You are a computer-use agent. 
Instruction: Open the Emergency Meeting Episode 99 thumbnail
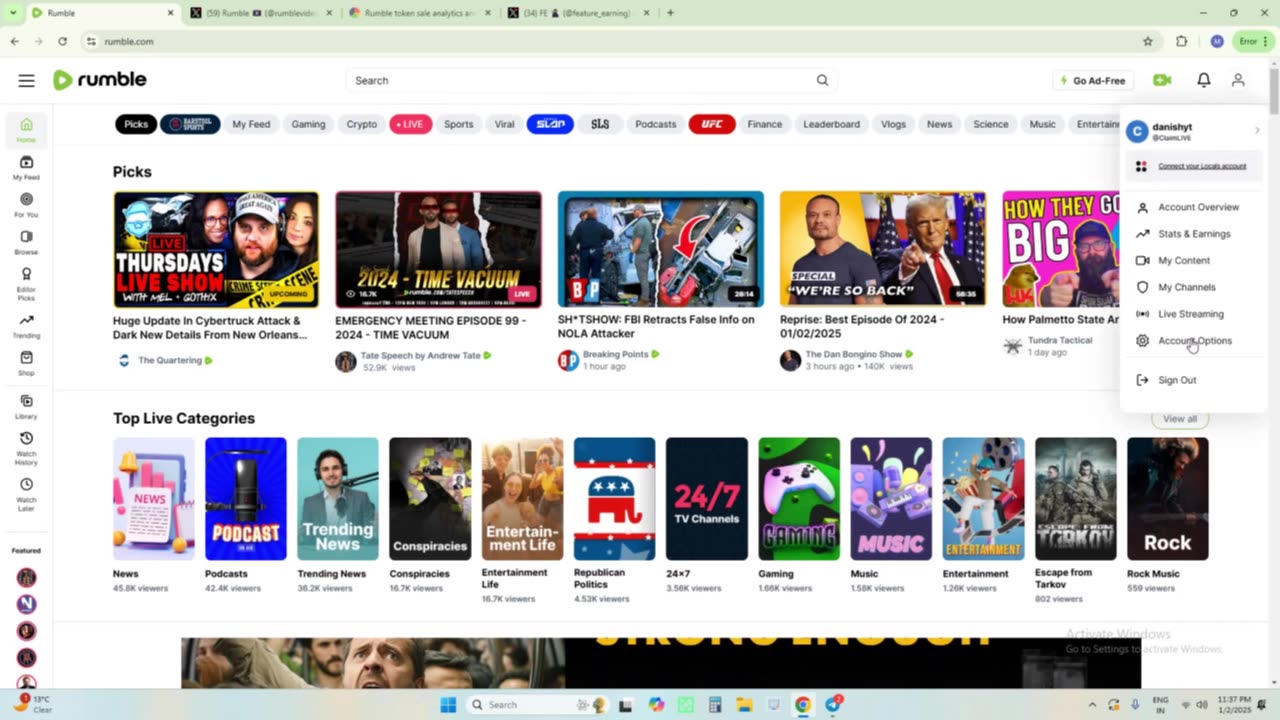coord(438,249)
